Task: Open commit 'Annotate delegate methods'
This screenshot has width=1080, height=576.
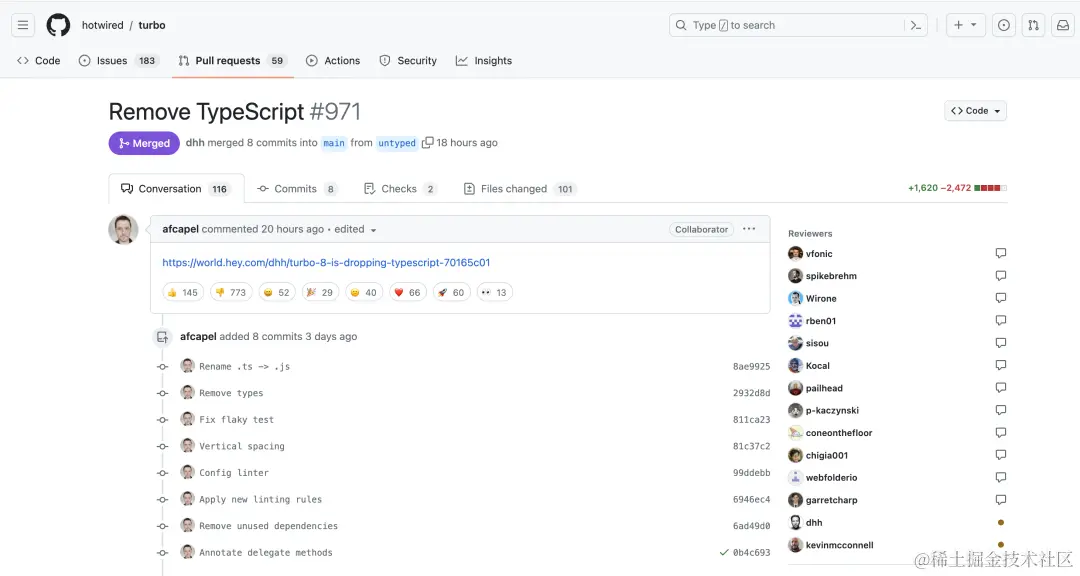Action: pos(266,553)
